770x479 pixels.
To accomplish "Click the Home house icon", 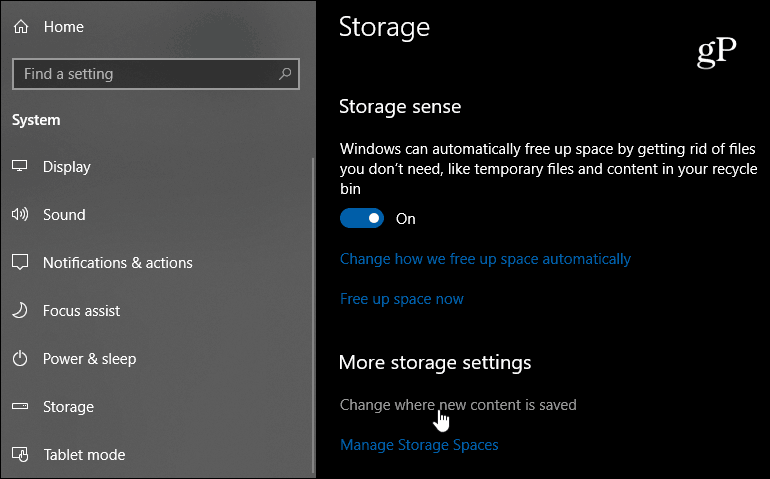I will pyautogui.click(x=21, y=27).
